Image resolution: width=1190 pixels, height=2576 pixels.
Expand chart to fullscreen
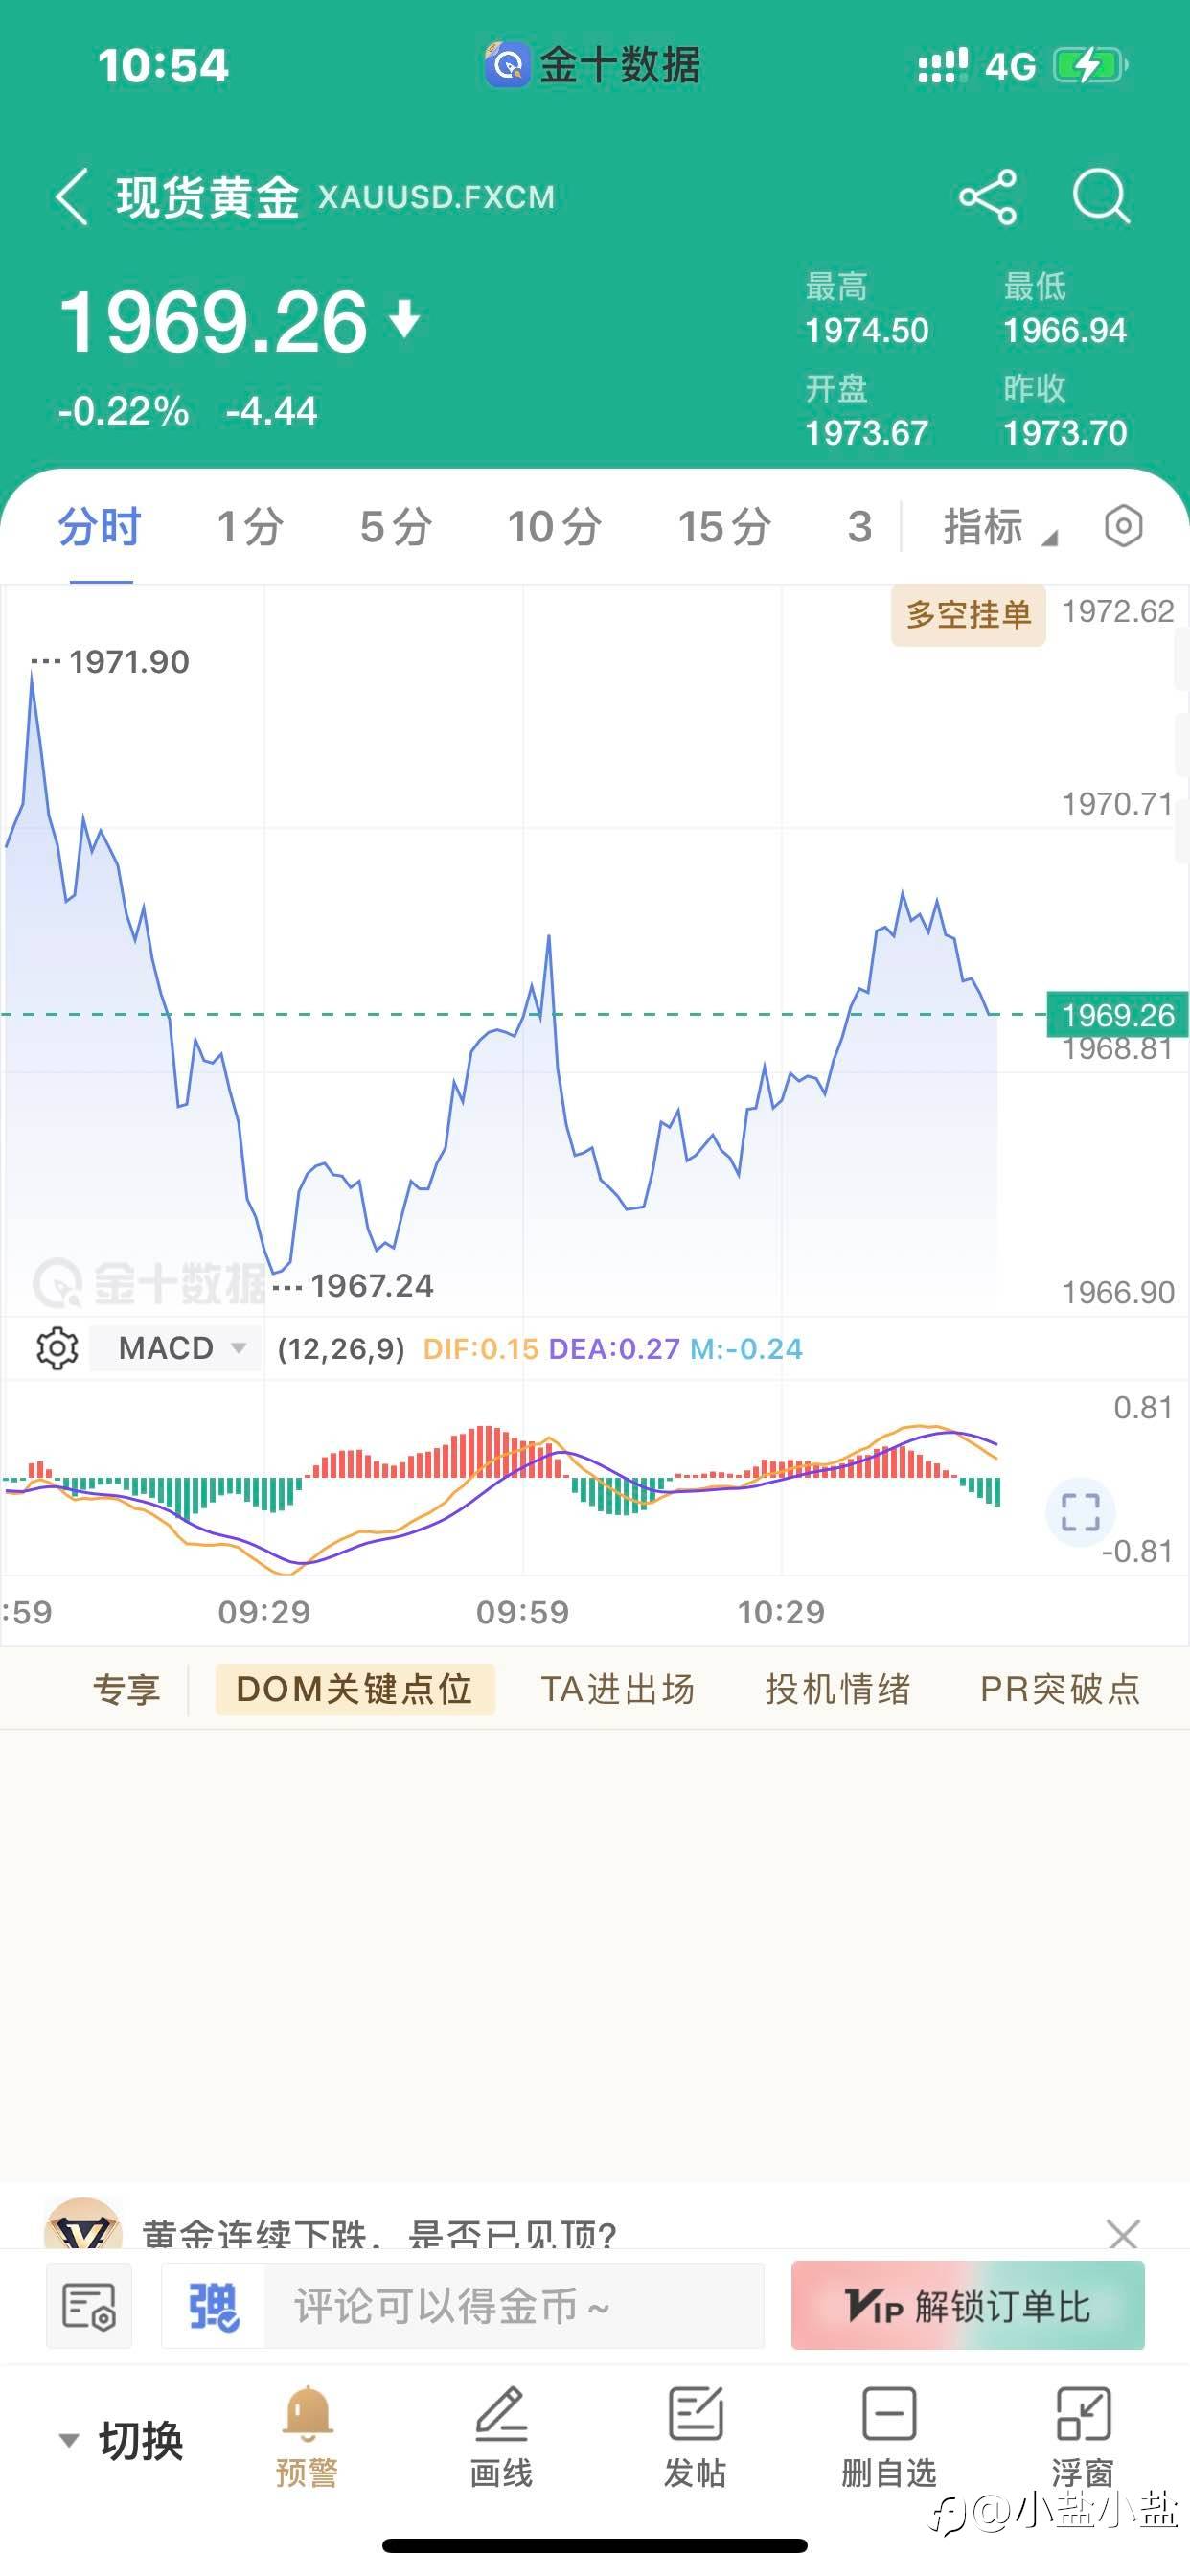[1080, 1512]
